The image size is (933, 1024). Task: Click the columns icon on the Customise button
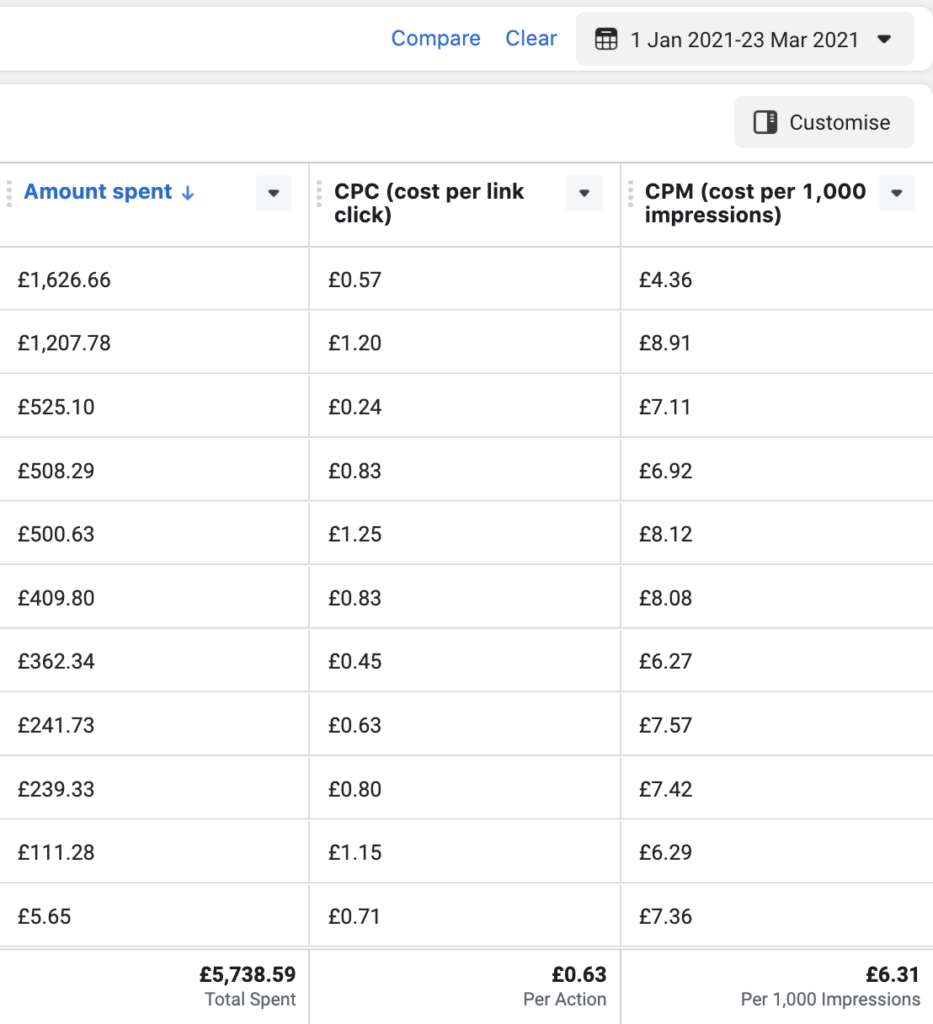click(x=765, y=123)
